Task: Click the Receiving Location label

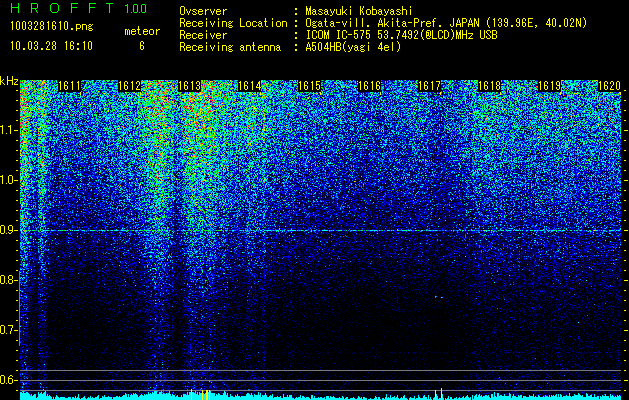Action: 233,23
